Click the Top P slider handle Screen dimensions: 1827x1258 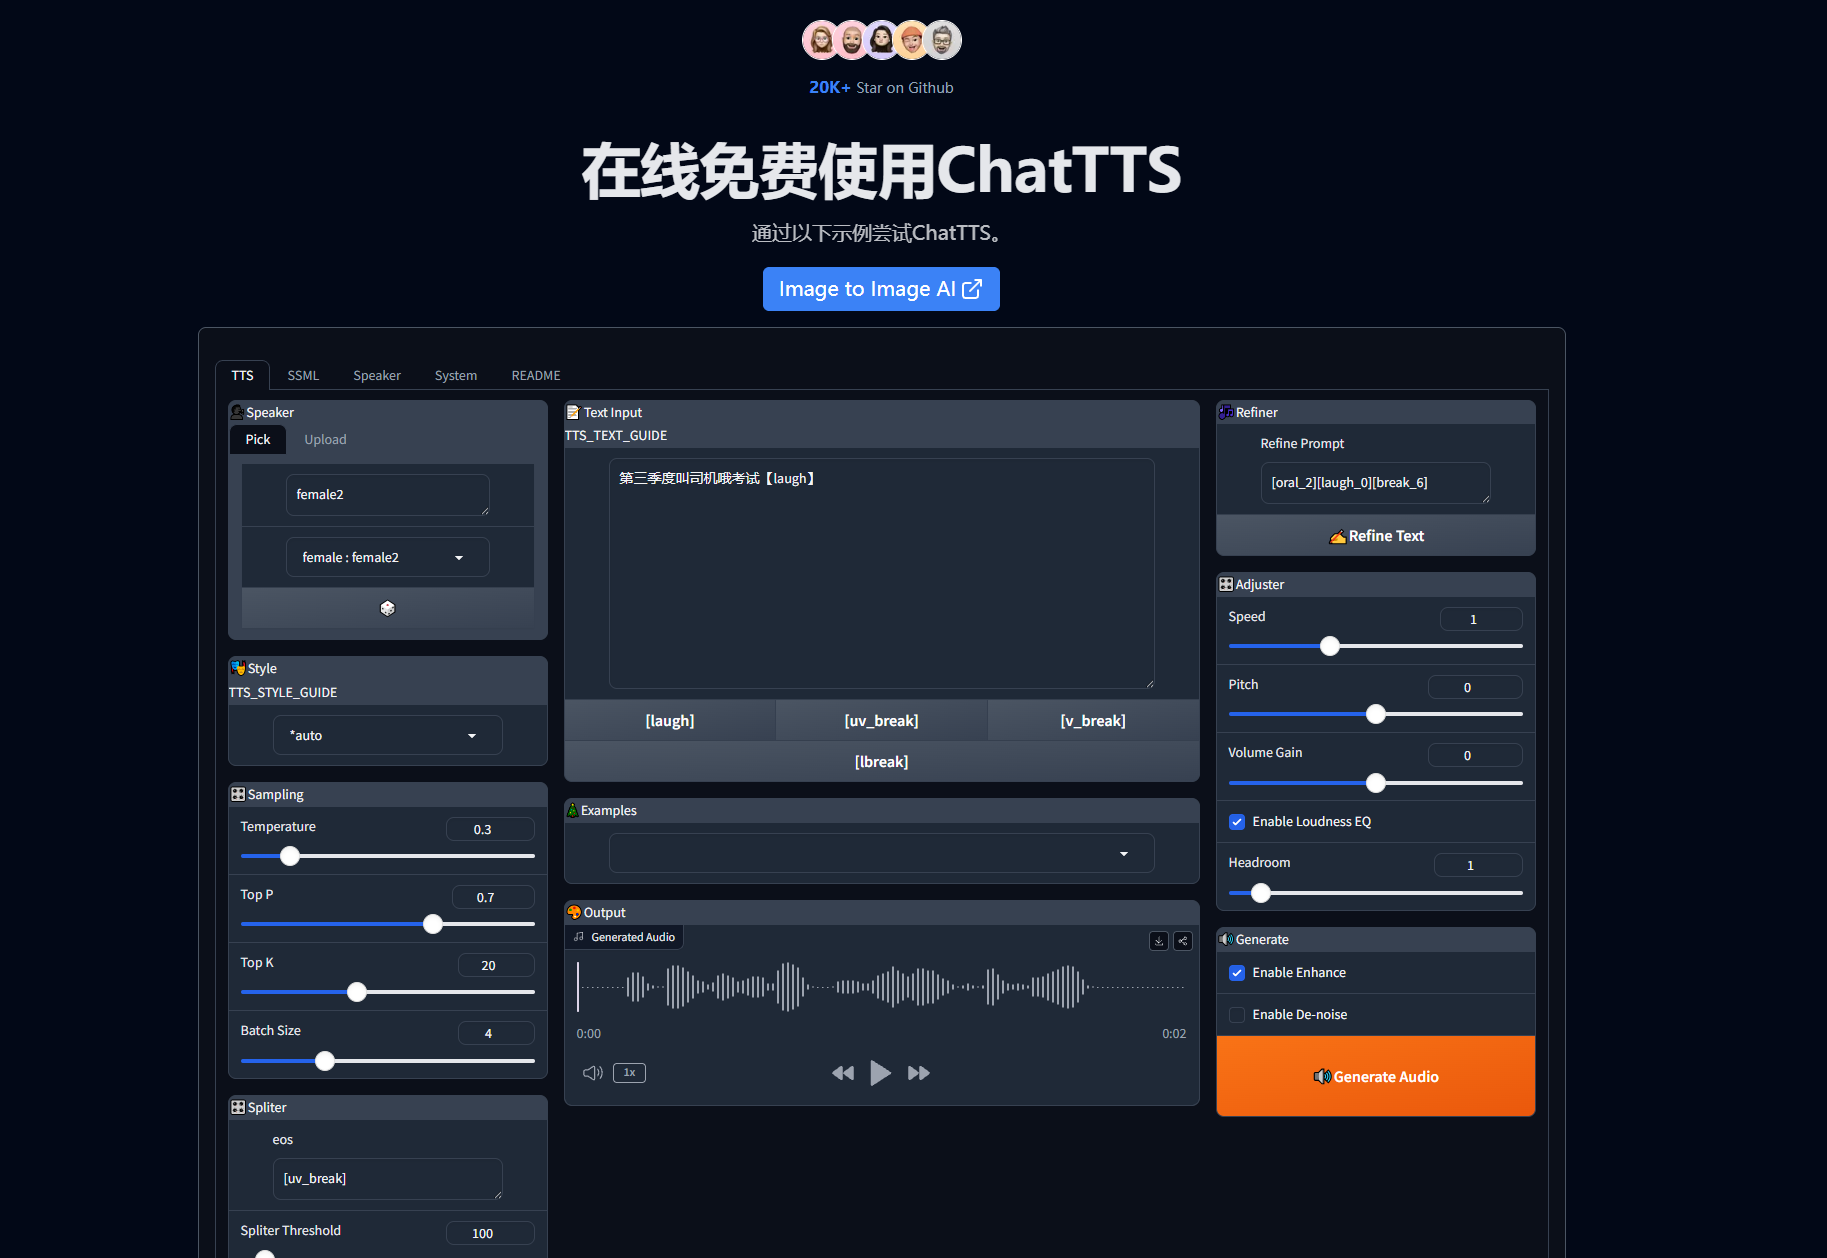pyautogui.click(x=433, y=924)
